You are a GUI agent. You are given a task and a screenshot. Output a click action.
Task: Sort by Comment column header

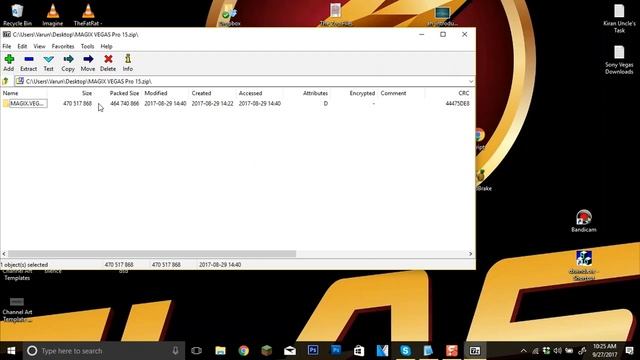coord(393,93)
